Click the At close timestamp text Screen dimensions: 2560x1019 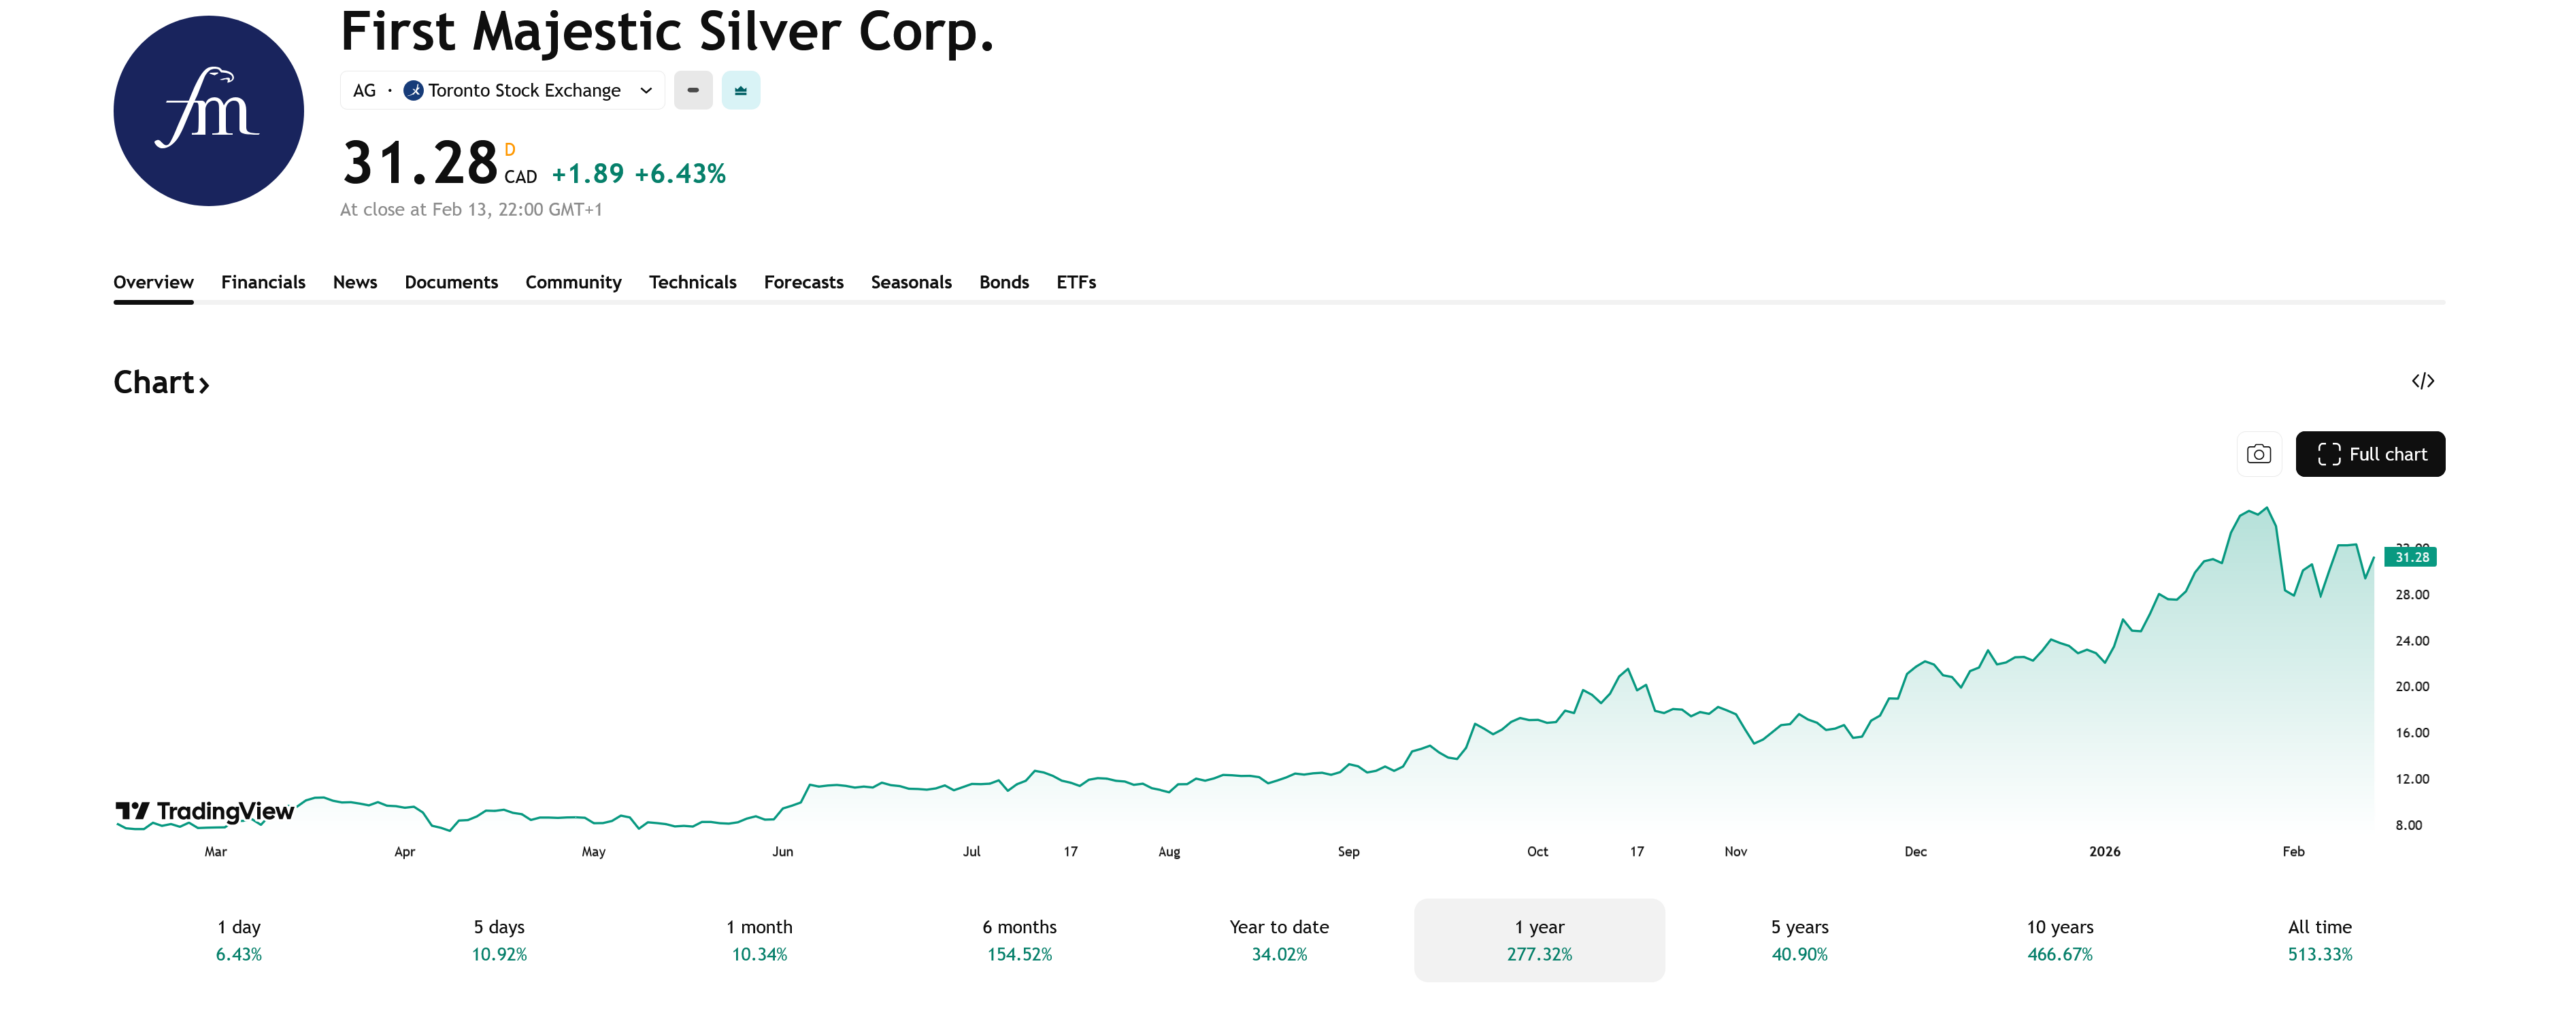471,209
